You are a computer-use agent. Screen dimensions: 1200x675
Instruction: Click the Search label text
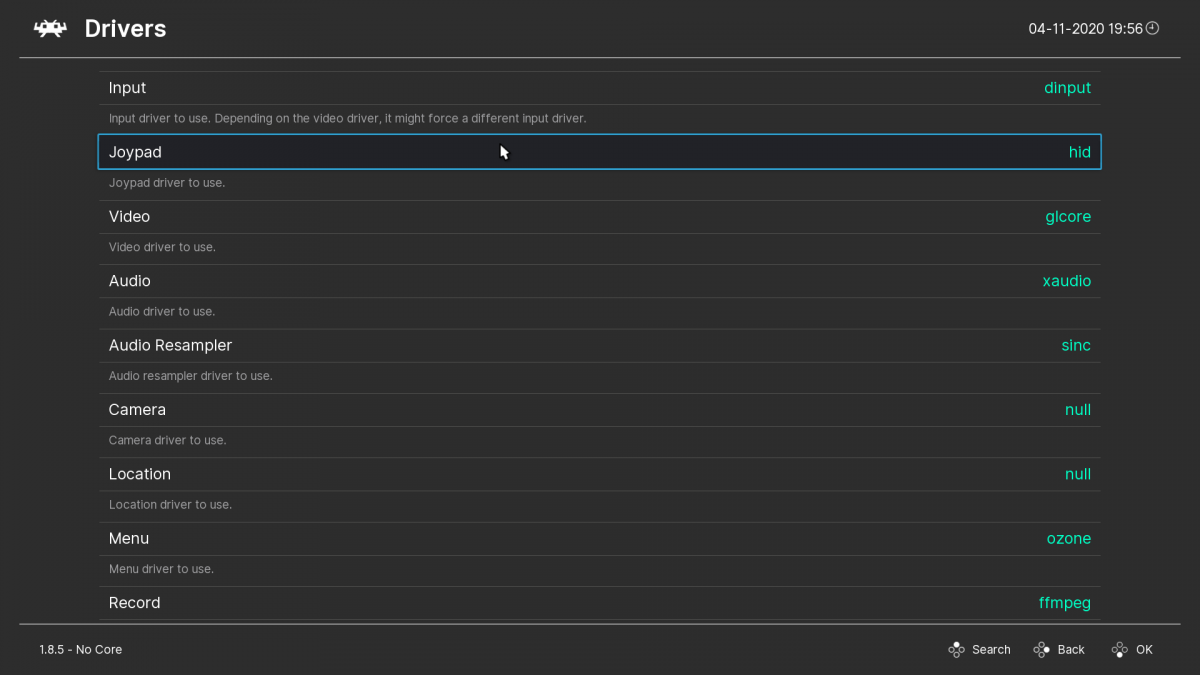[991, 649]
